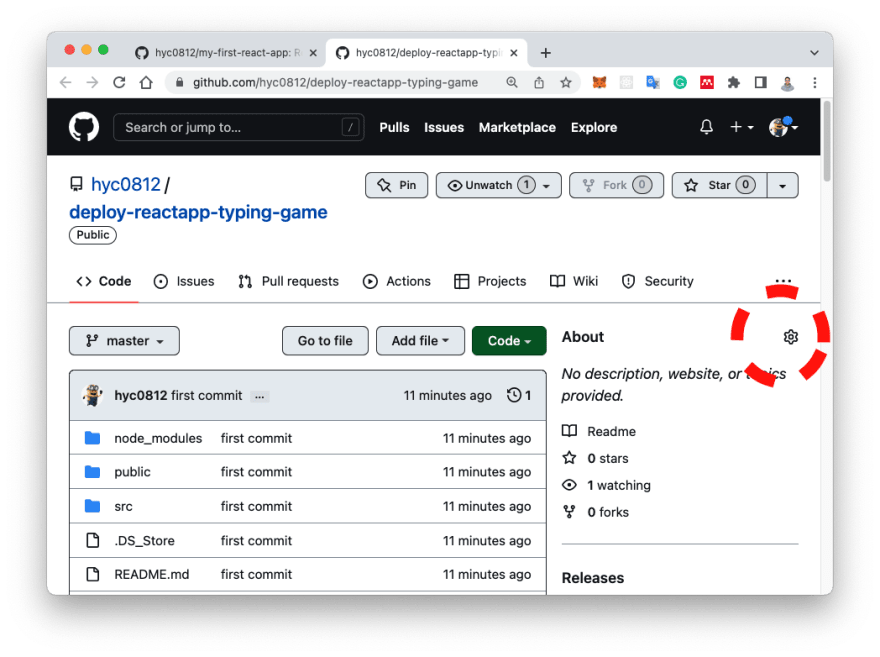The image size is (880, 657).
Task: Click Go to file button
Action: click(325, 341)
